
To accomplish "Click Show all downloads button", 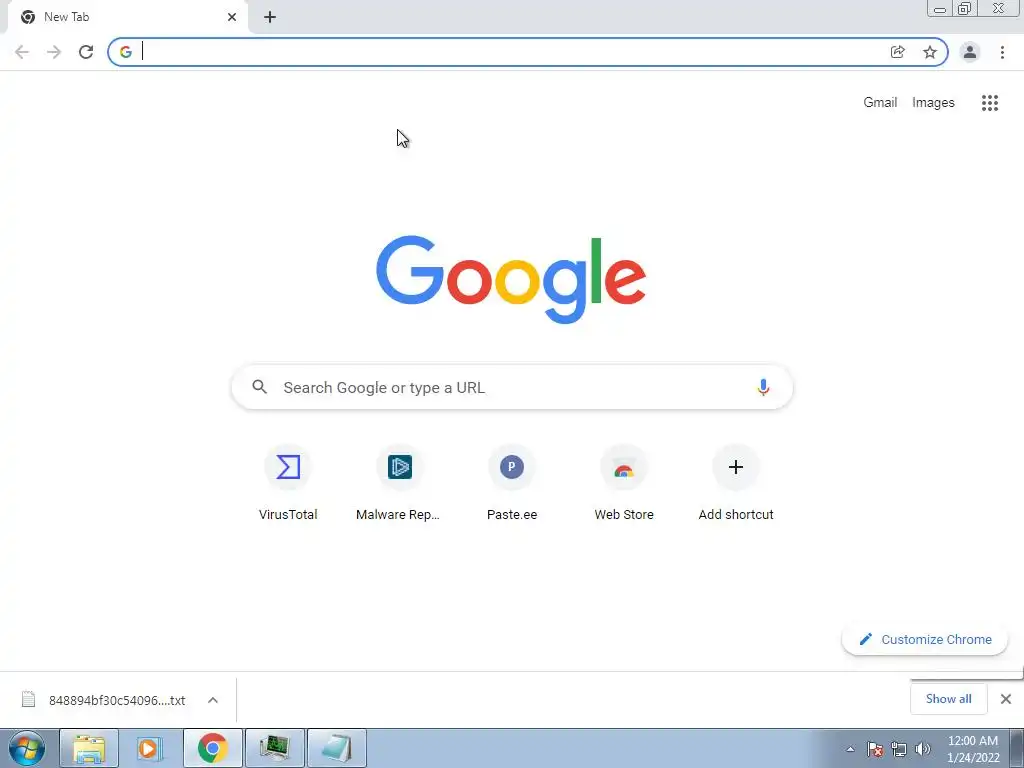I will click(949, 699).
